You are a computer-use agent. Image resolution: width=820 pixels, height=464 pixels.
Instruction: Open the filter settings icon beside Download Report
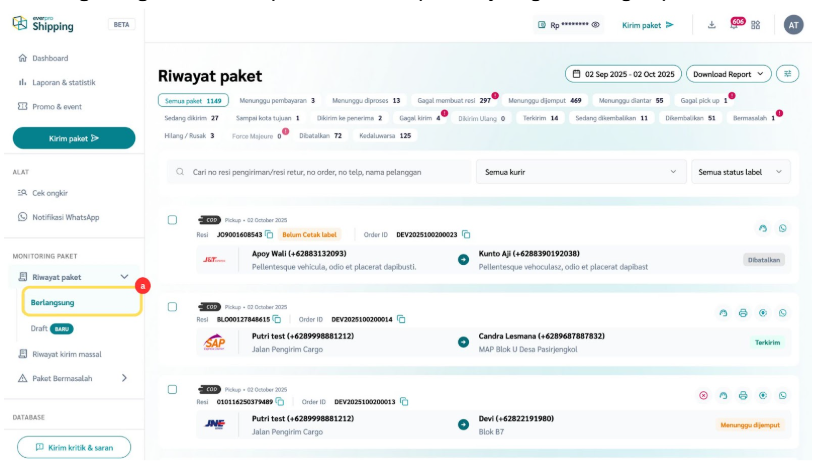point(788,74)
